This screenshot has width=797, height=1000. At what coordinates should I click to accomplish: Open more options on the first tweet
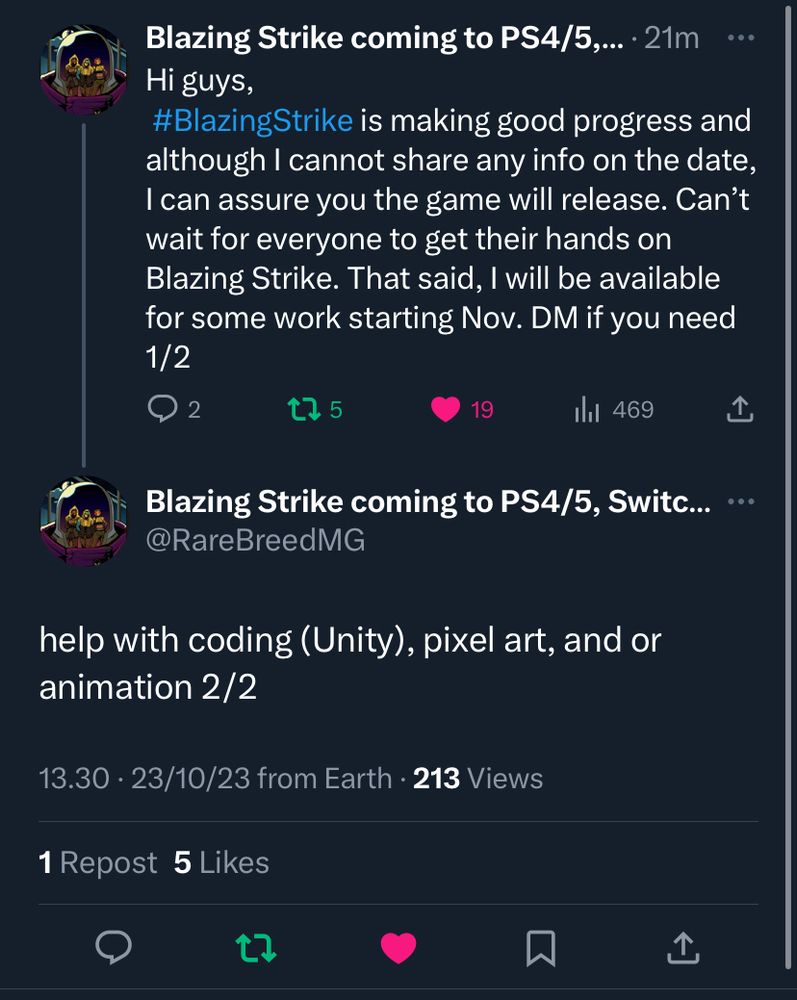click(x=740, y=38)
